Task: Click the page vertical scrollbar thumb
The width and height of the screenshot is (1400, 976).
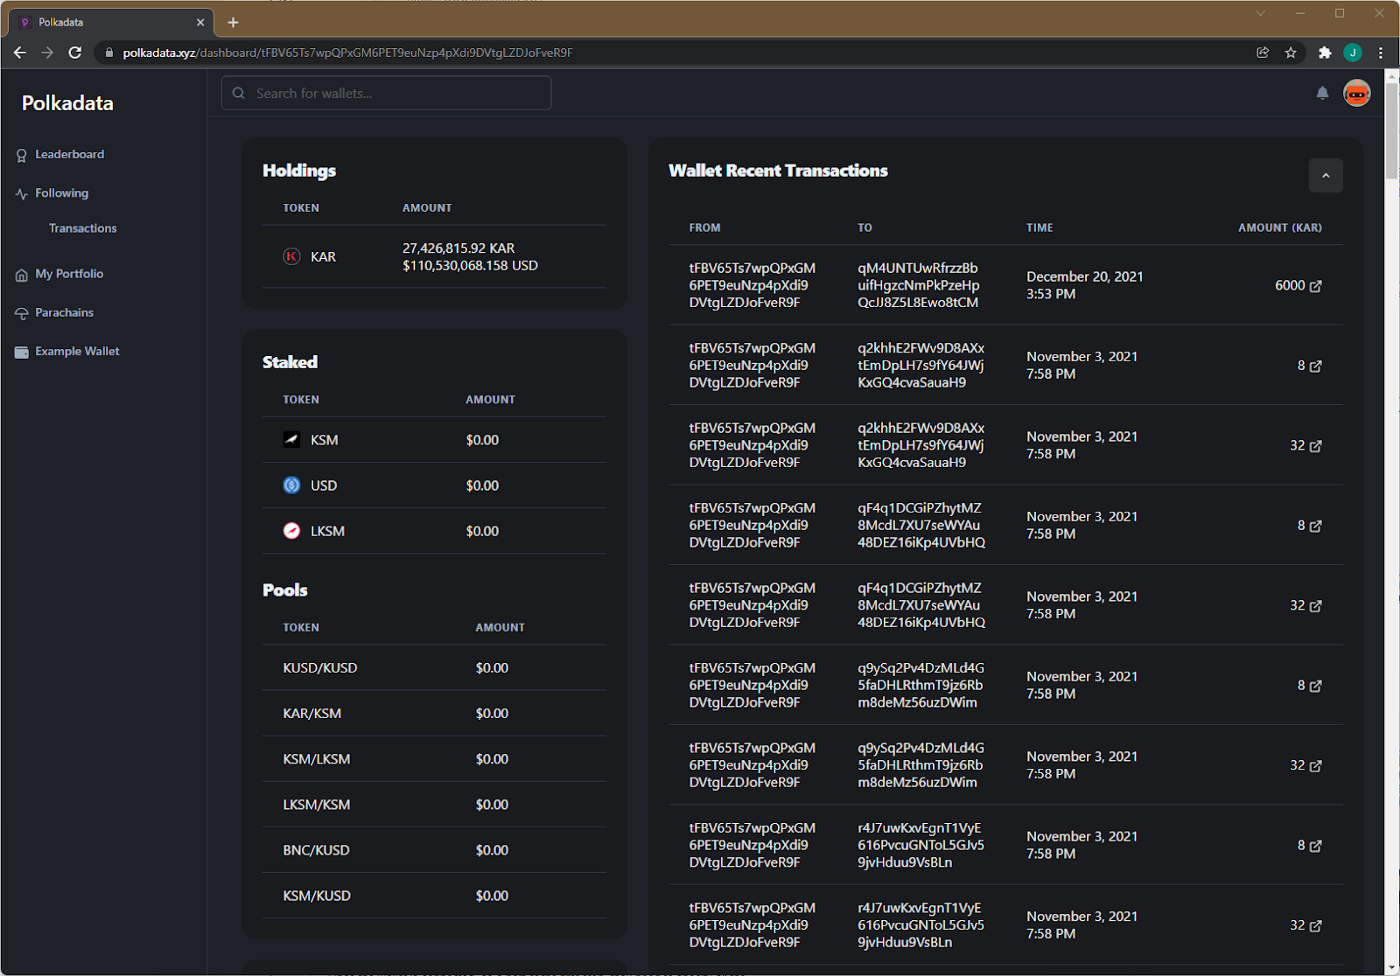Action: pos(1391,130)
